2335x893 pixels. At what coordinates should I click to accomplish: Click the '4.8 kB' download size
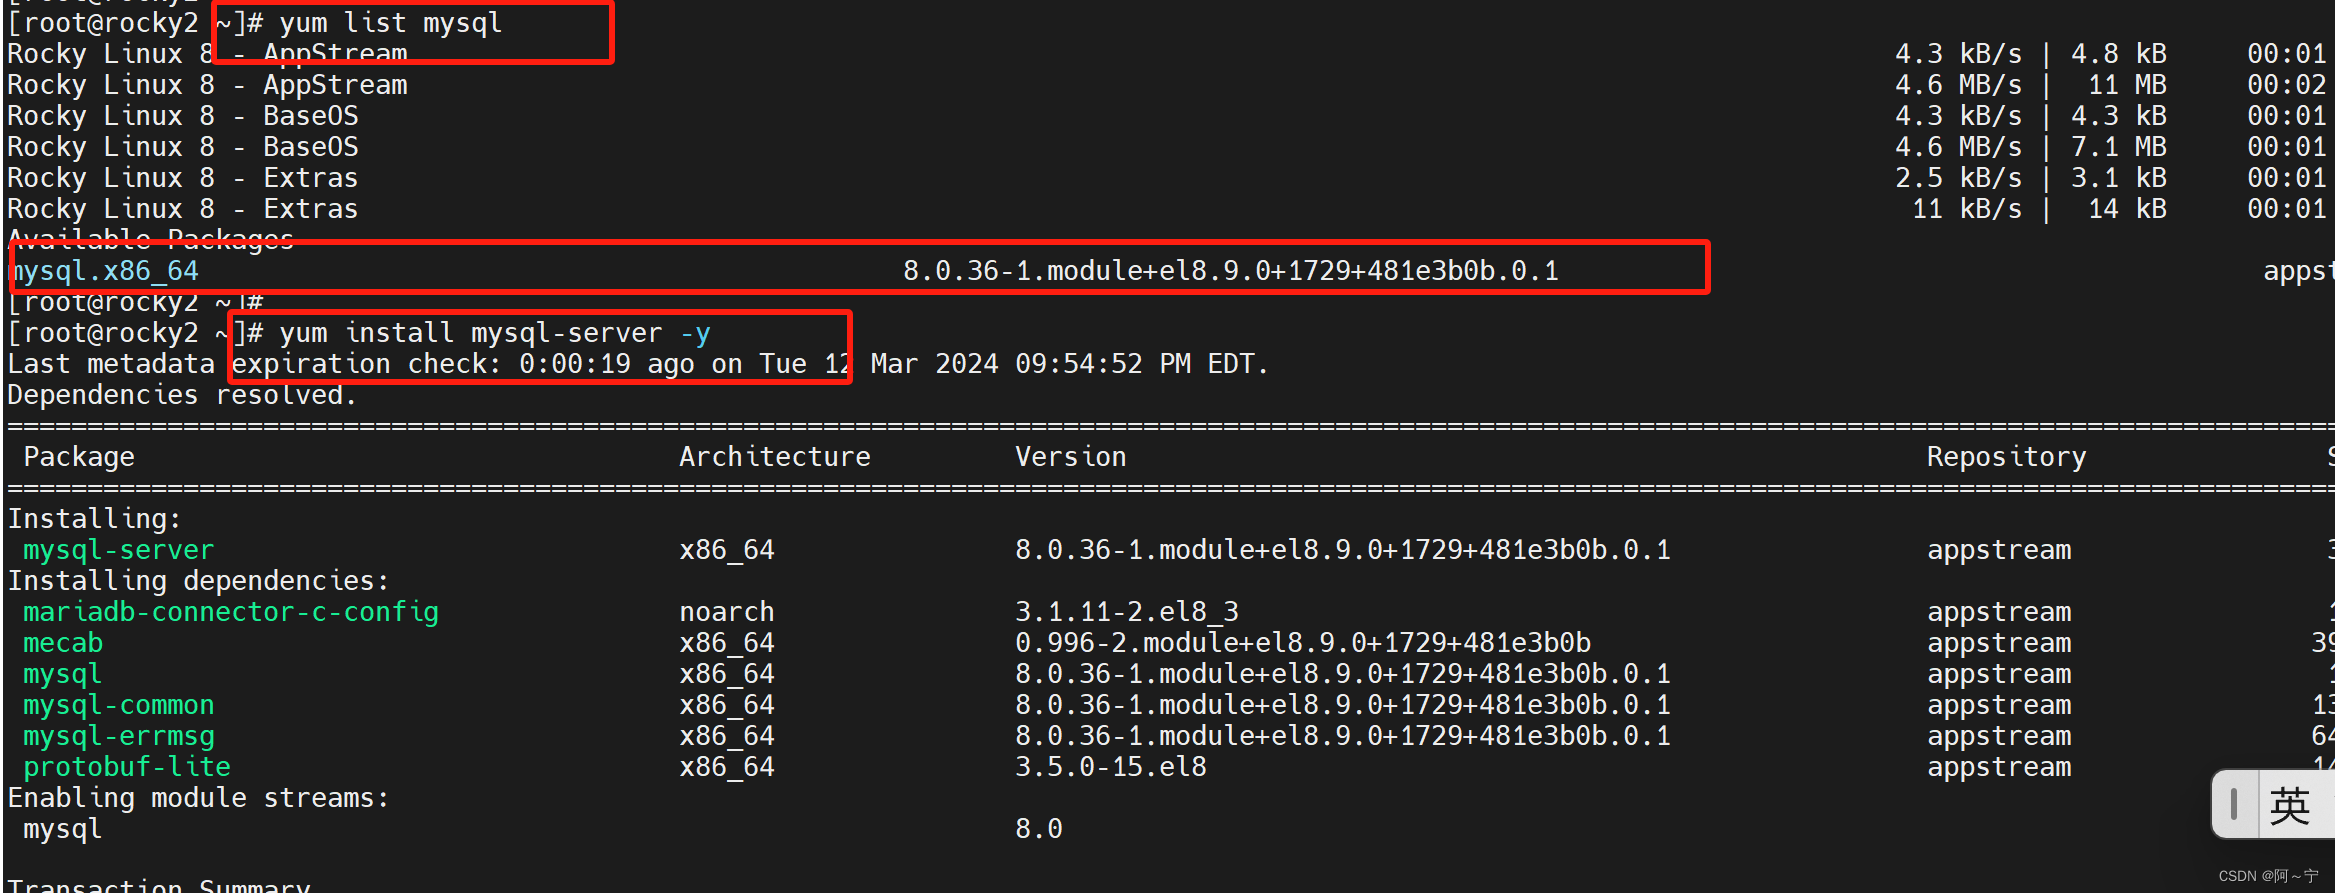tap(2119, 54)
